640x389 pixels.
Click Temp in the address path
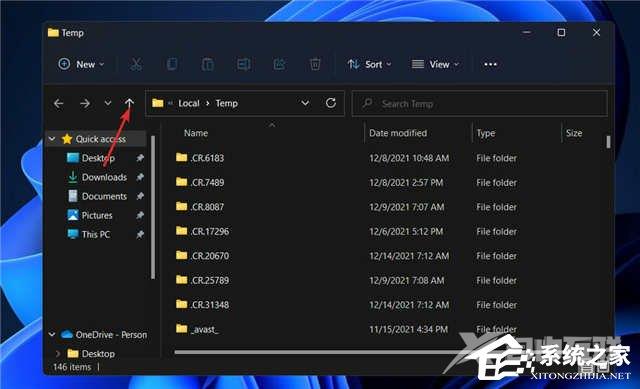[x=227, y=104]
